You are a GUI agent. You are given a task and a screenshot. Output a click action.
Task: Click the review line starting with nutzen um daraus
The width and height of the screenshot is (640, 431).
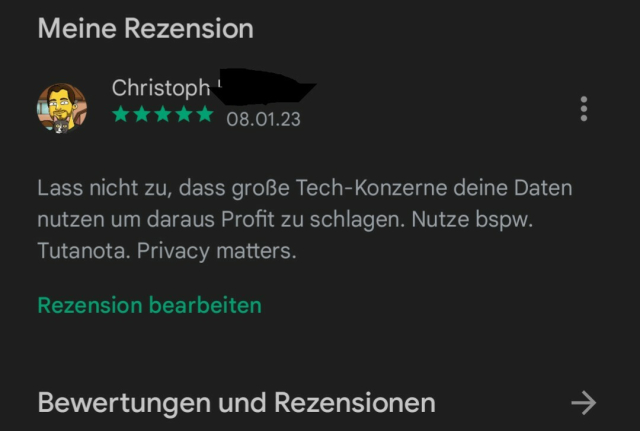pyautogui.click(x=285, y=220)
